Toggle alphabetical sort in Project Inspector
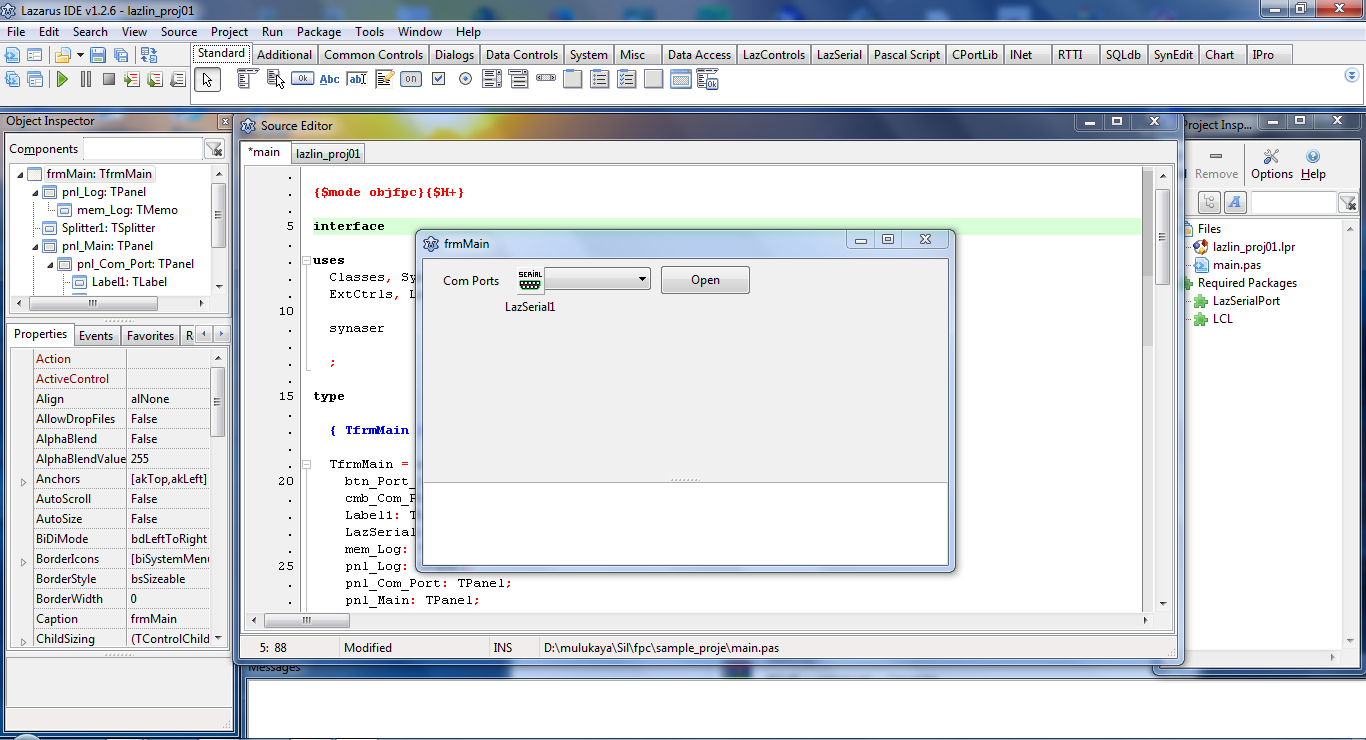Viewport: 1366px width, 740px height. point(1235,202)
